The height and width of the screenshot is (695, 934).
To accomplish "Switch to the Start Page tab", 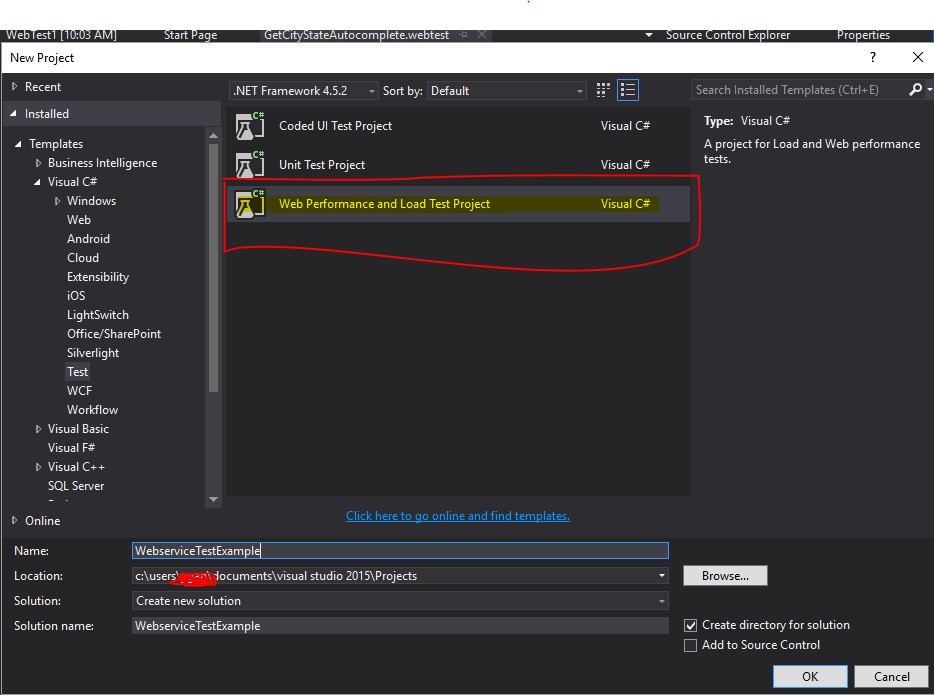I will point(190,34).
